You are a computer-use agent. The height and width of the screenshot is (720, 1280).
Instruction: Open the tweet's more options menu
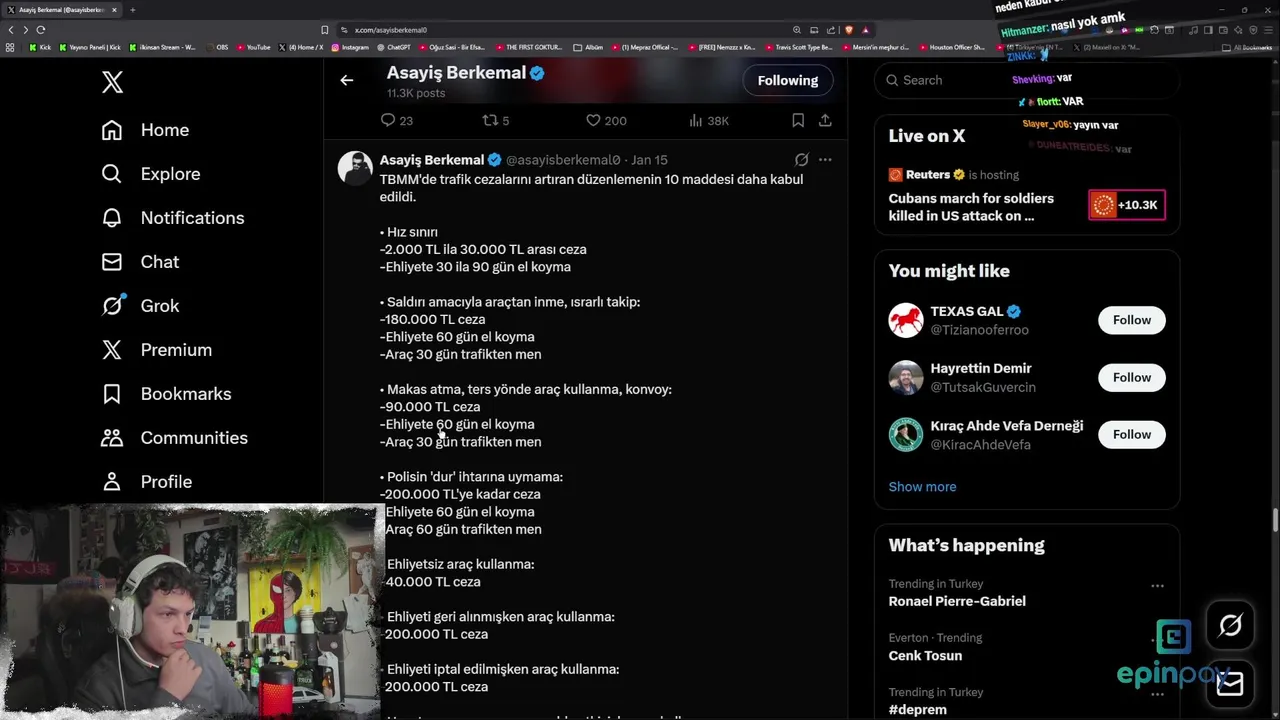(825, 160)
